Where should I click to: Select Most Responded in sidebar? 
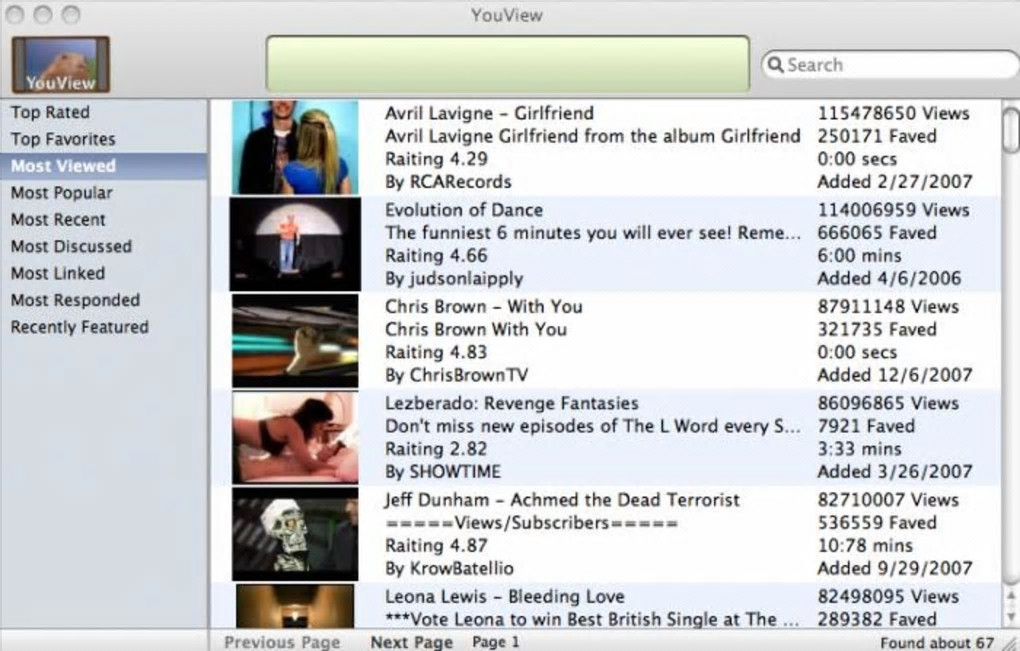(75, 300)
